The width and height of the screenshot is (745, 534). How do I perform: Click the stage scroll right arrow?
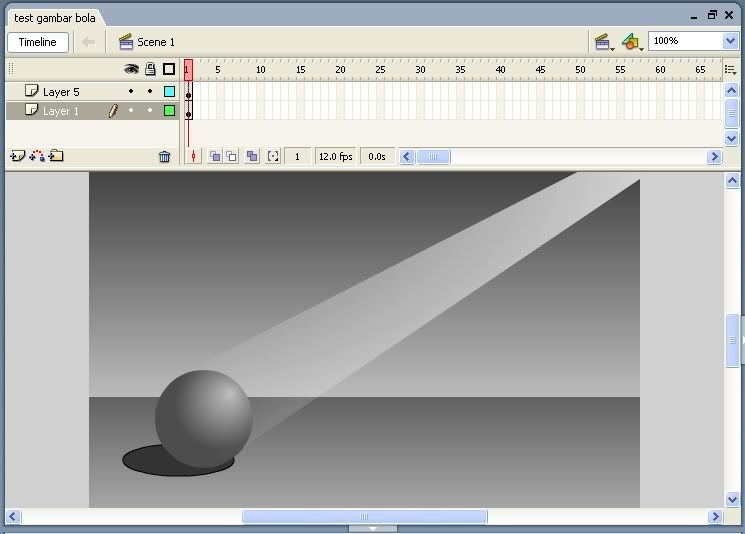click(x=715, y=516)
